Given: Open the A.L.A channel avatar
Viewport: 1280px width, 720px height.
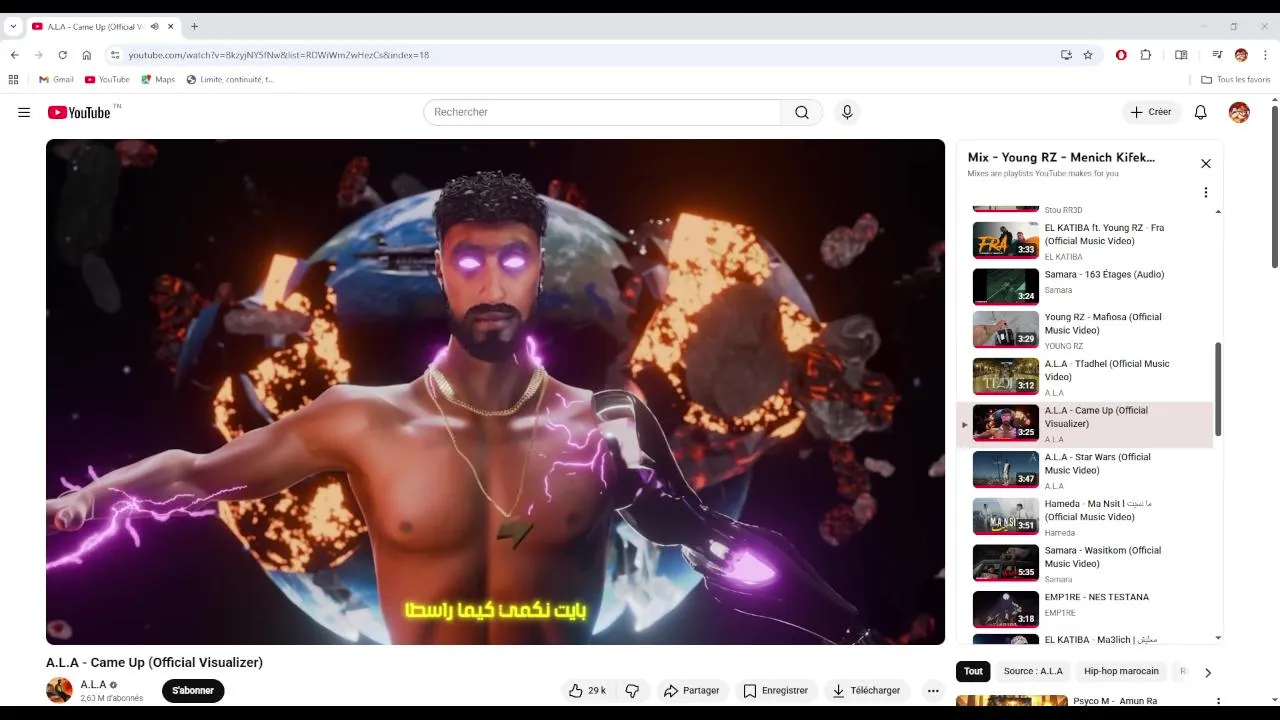Looking at the screenshot, I should [59, 690].
